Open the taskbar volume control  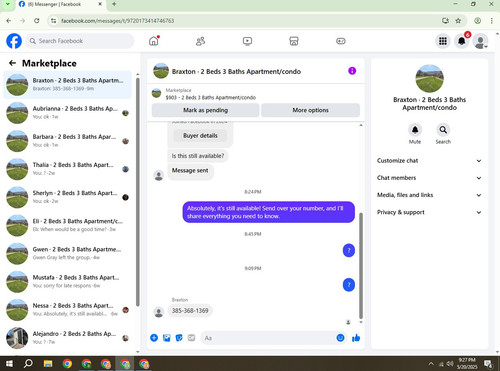point(450,364)
